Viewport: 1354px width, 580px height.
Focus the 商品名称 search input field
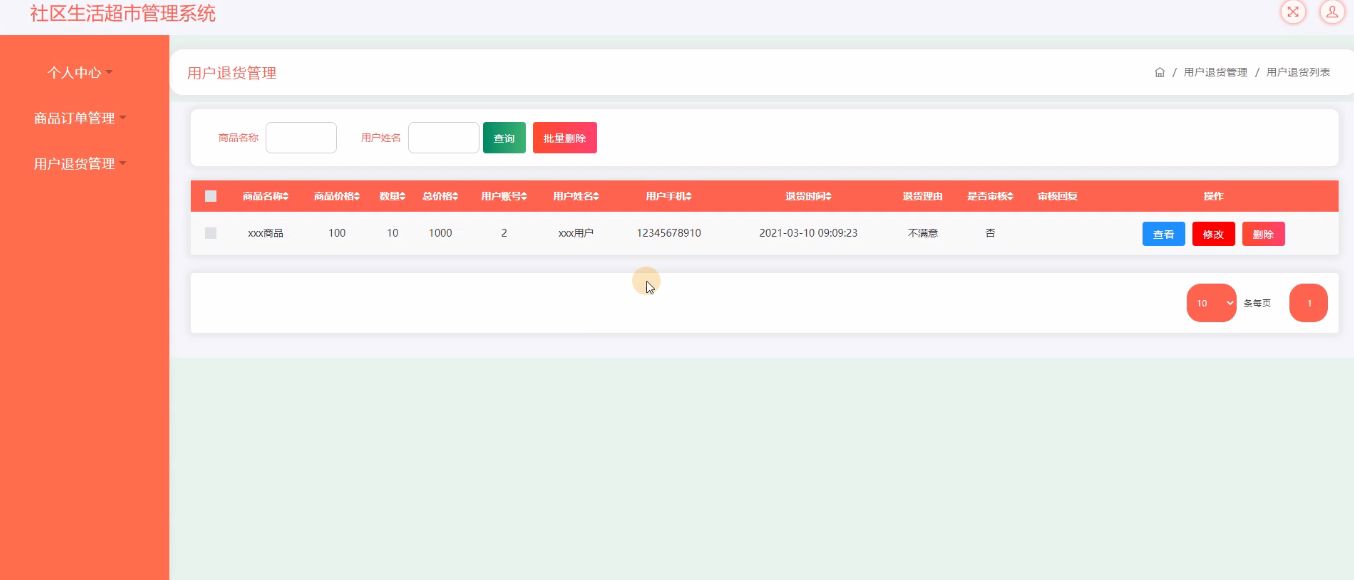pos(301,138)
